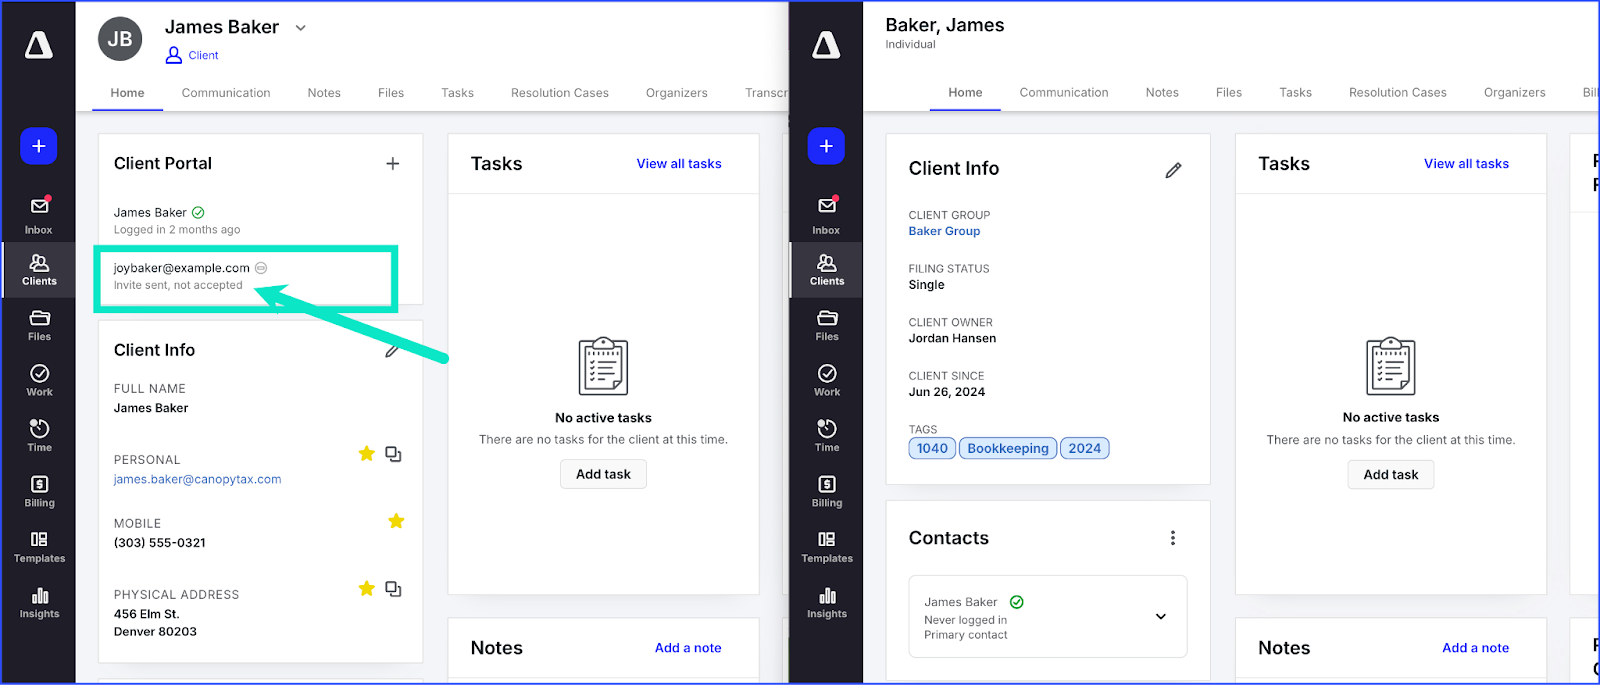Click the plus icon in Client Portal card

tap(393, 164)
